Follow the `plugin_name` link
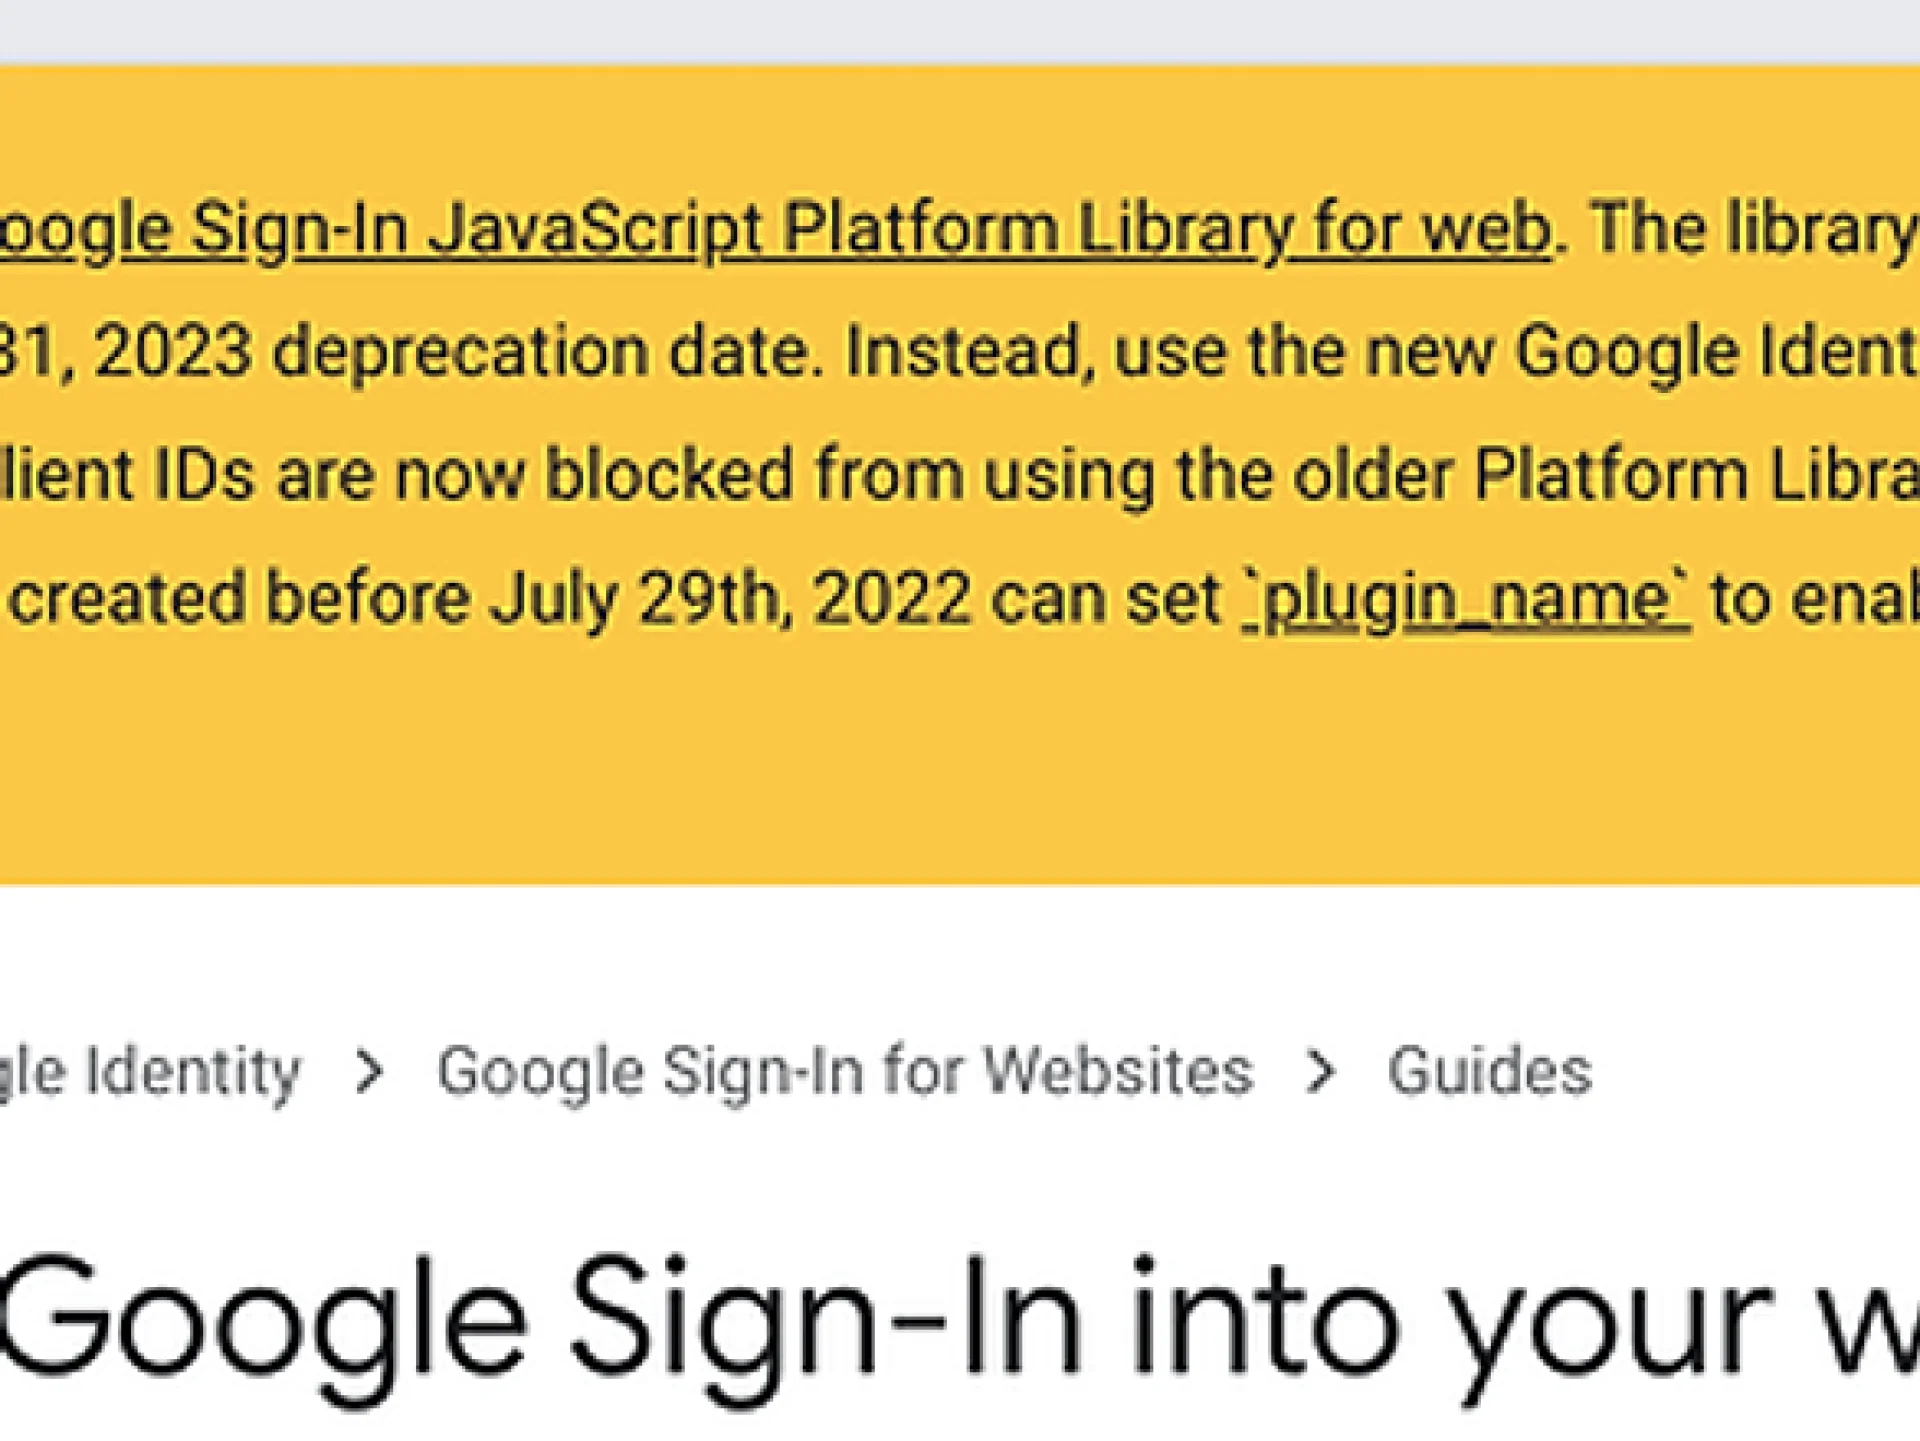1920x1441 pixels. [1465, 599]
